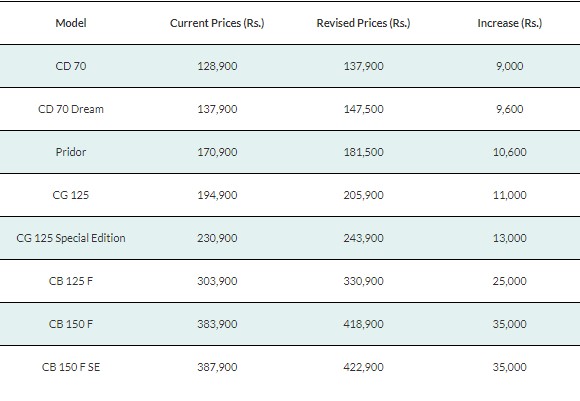580x401 pixels.
Task: Click CG 125 Special Edition label
Action: [x=71, y=238]
